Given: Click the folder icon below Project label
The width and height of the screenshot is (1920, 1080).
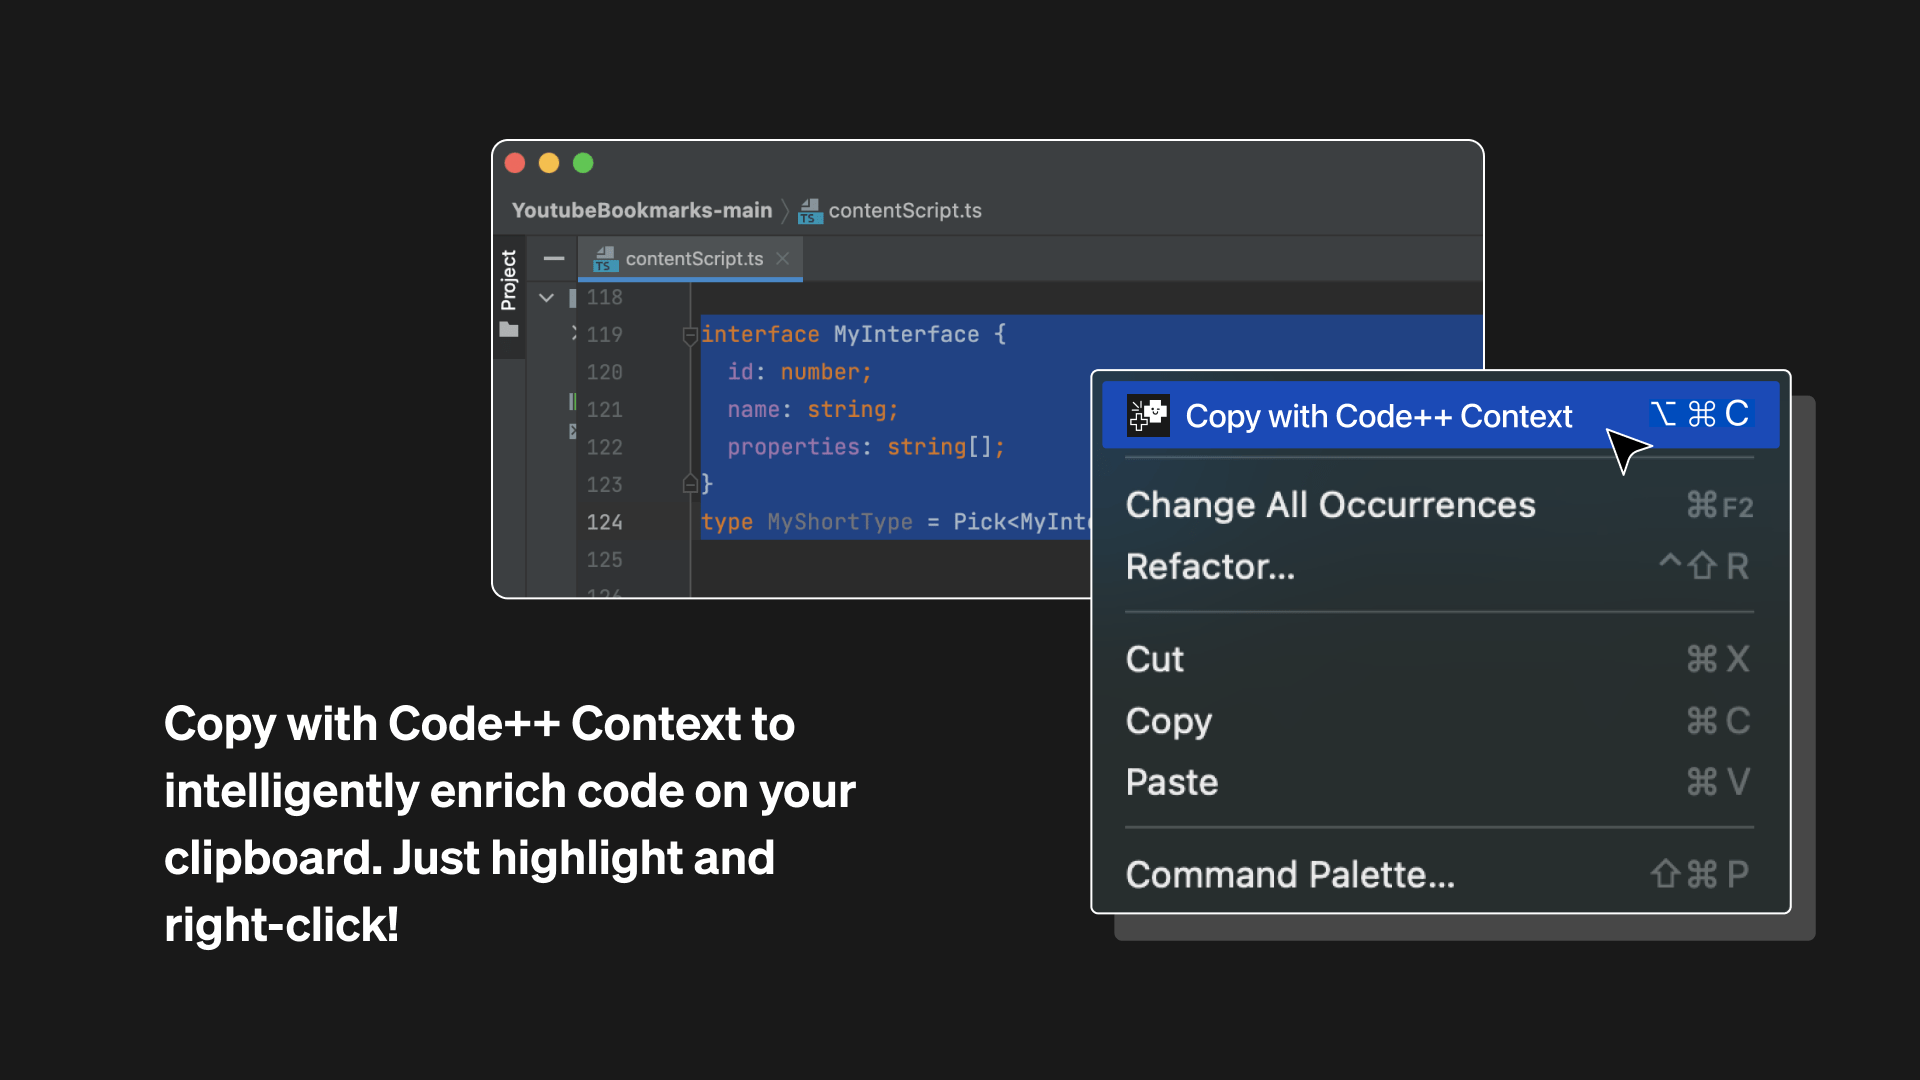Looking at the screenshot, I should click(x=509, y=330).
